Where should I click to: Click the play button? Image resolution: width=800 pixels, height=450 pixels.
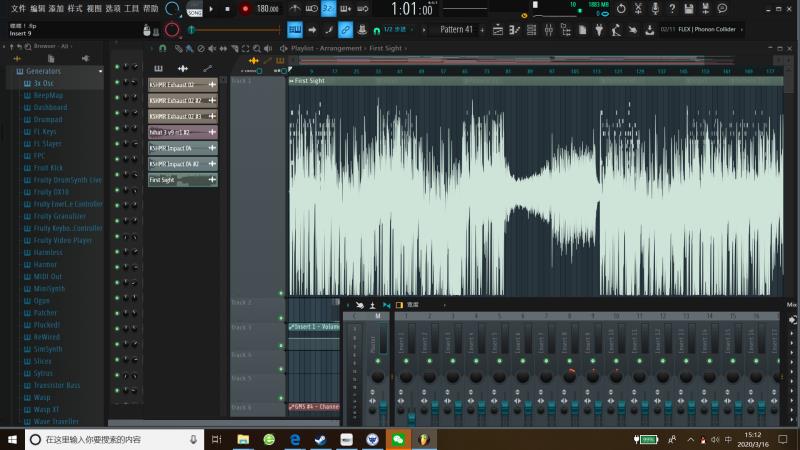click(x=211, y=9)
